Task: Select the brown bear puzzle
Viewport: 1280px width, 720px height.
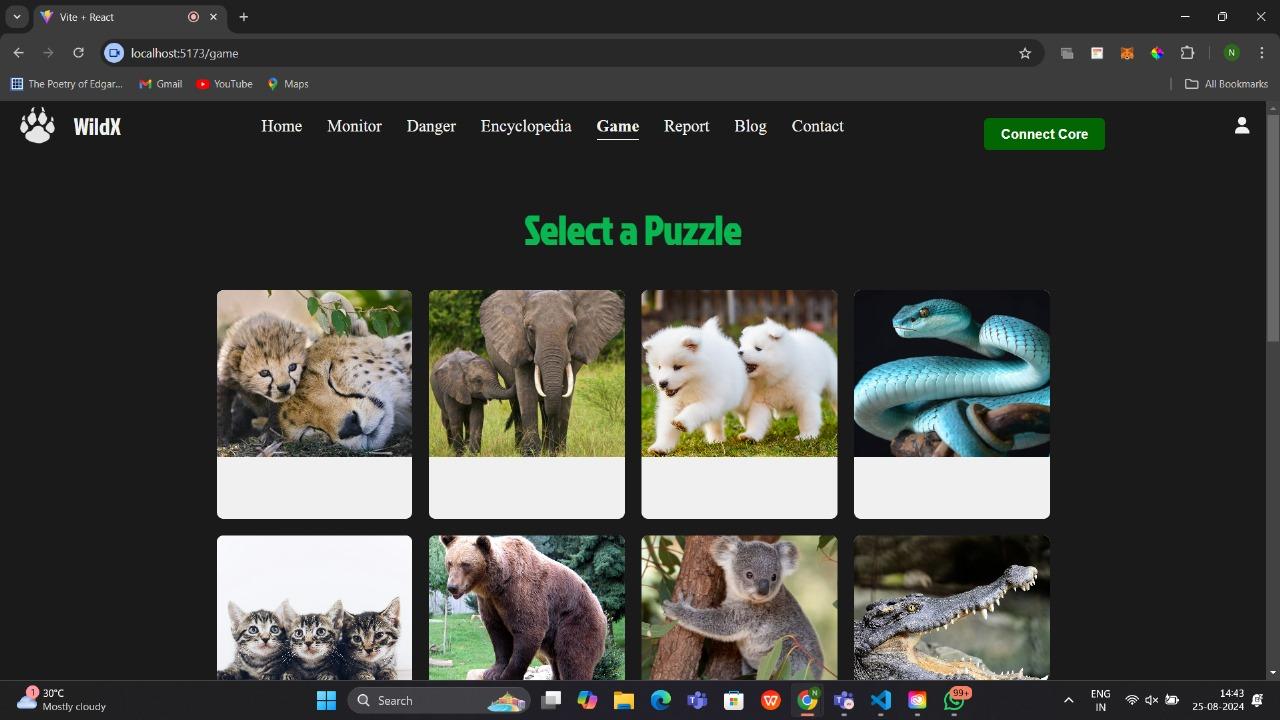Action: 527,608
